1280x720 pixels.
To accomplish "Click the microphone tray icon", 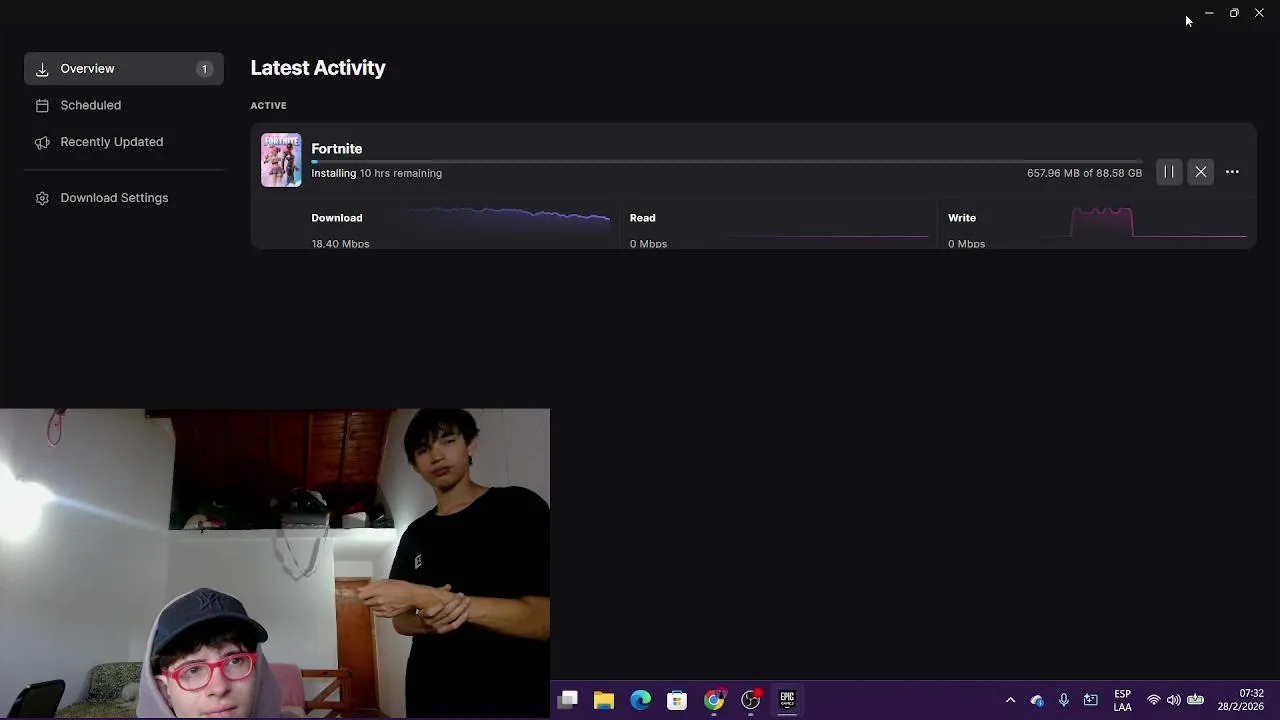I will pyautogui.click(x=1064, y=700).
